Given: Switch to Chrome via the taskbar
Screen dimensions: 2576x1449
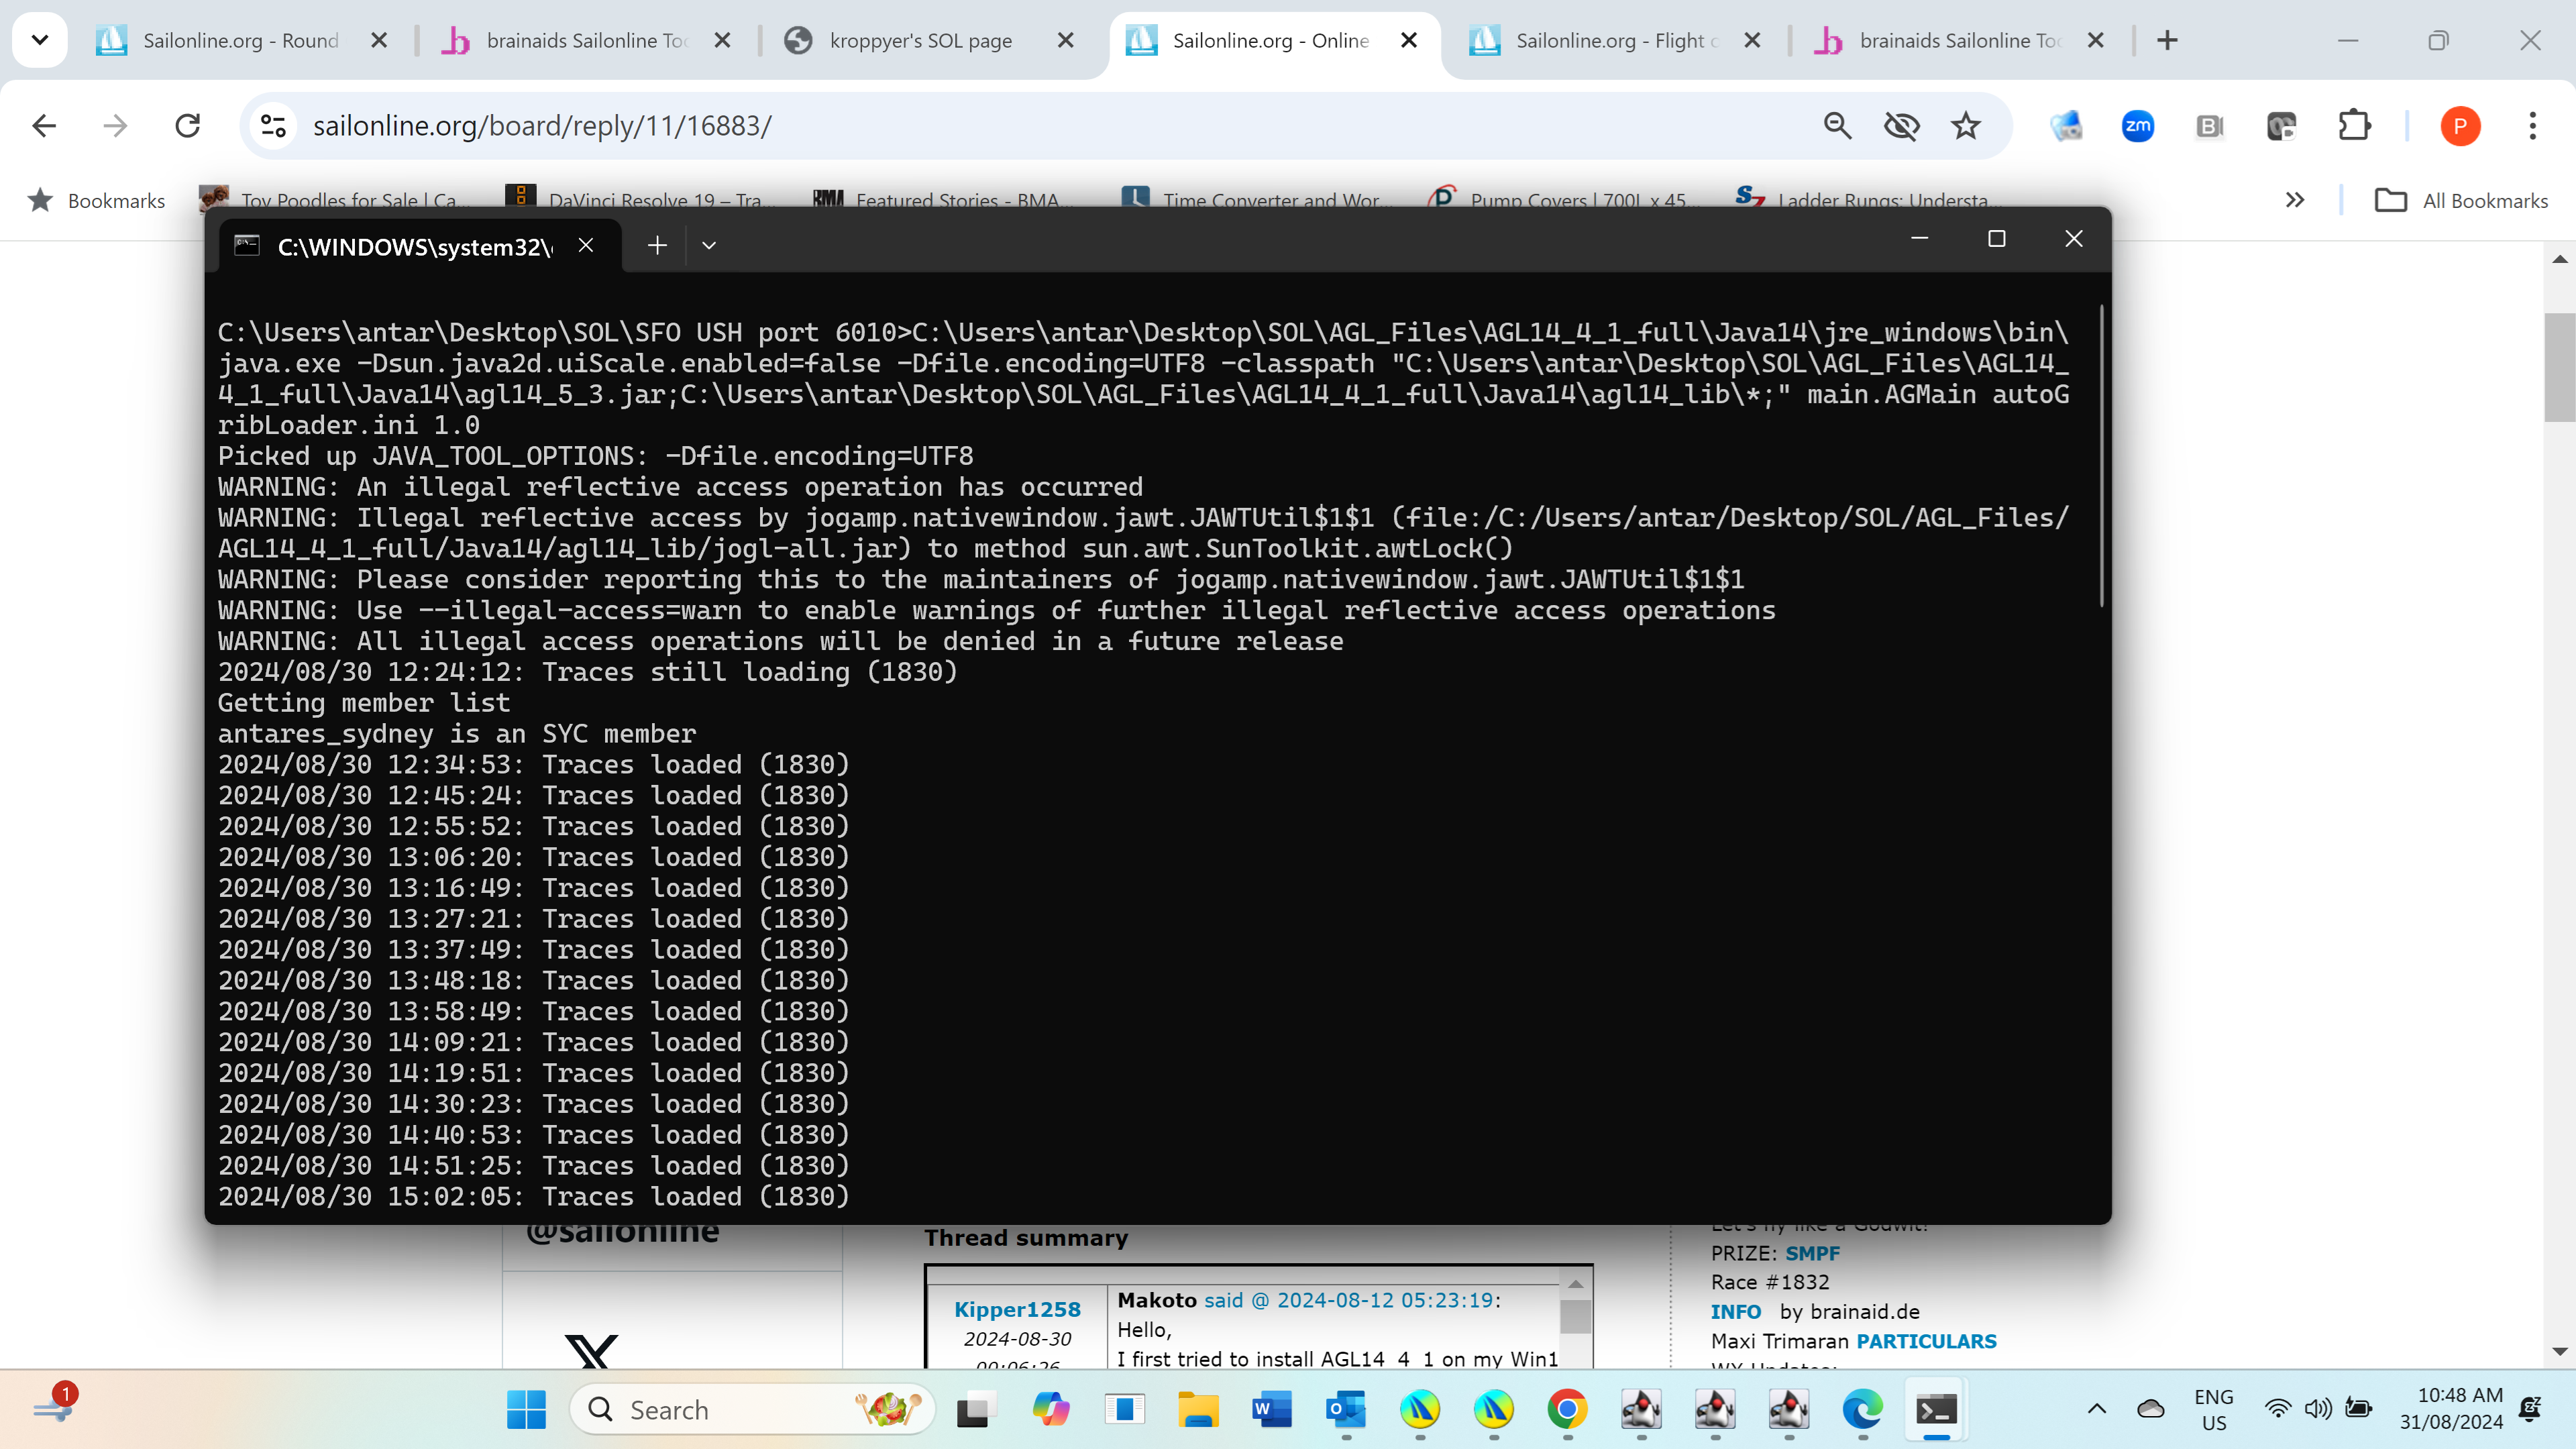Looking at the screenshot, I should (1567, 1410).
